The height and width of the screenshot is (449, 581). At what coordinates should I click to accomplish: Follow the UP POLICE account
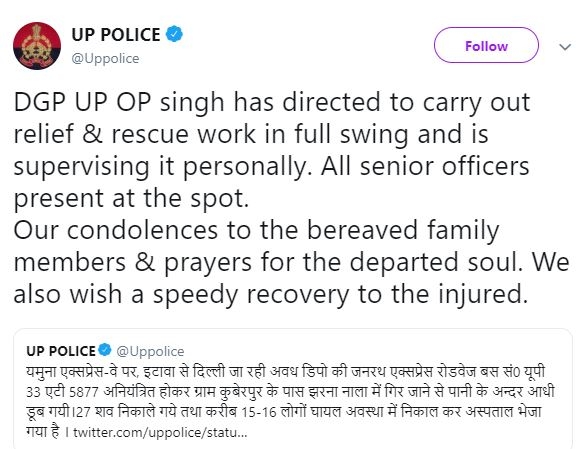[x=486, y=45]
